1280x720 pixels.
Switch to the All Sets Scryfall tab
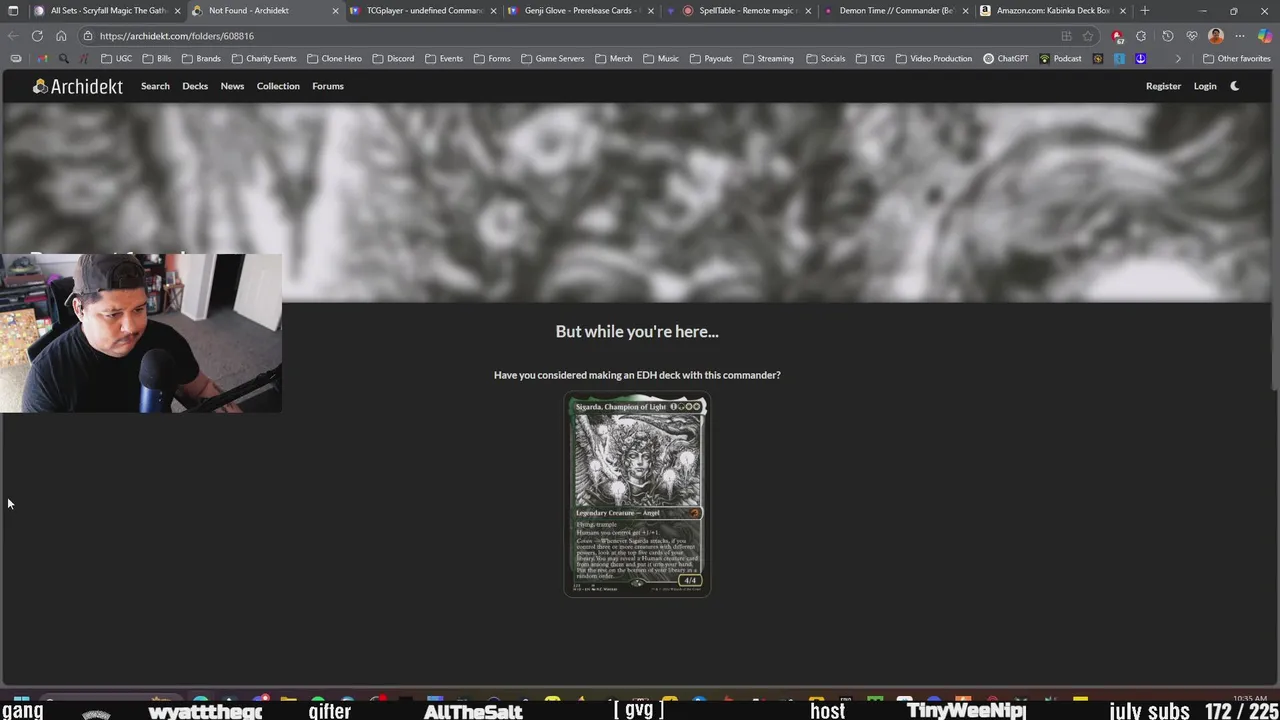tap(108, 11)
